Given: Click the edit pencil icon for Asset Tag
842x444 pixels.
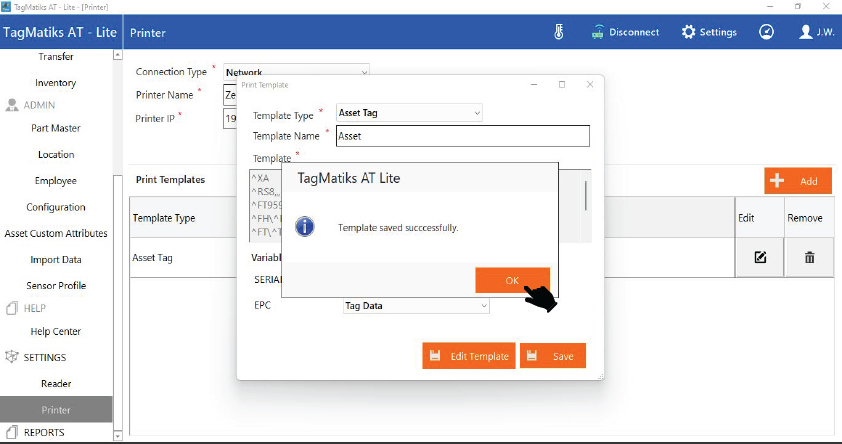Looking at the screenshot, I should click(760, 257).
